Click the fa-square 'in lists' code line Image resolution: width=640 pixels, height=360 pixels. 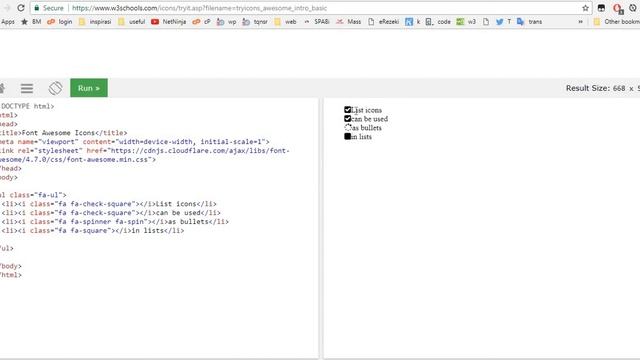[x=92, y=231]
